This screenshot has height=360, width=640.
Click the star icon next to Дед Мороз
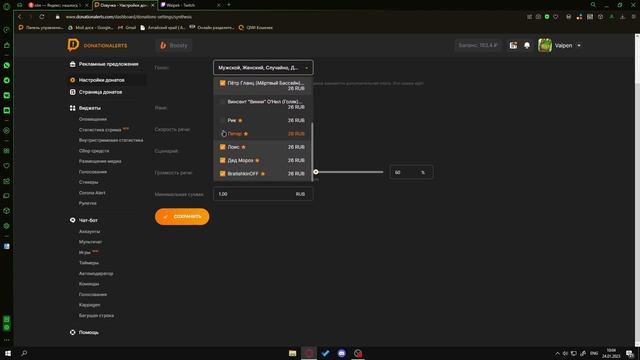pyautogui.click(x=257, y=160)
